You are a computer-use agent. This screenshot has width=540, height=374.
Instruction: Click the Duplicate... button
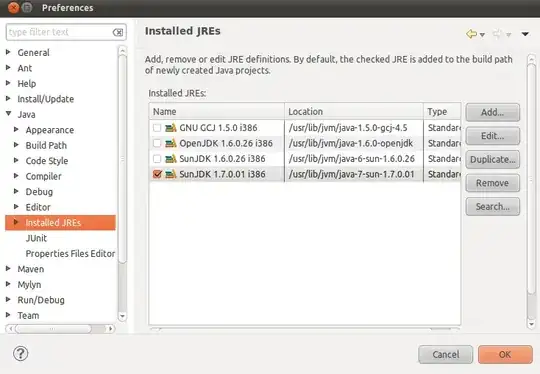[x=492, y=159]
